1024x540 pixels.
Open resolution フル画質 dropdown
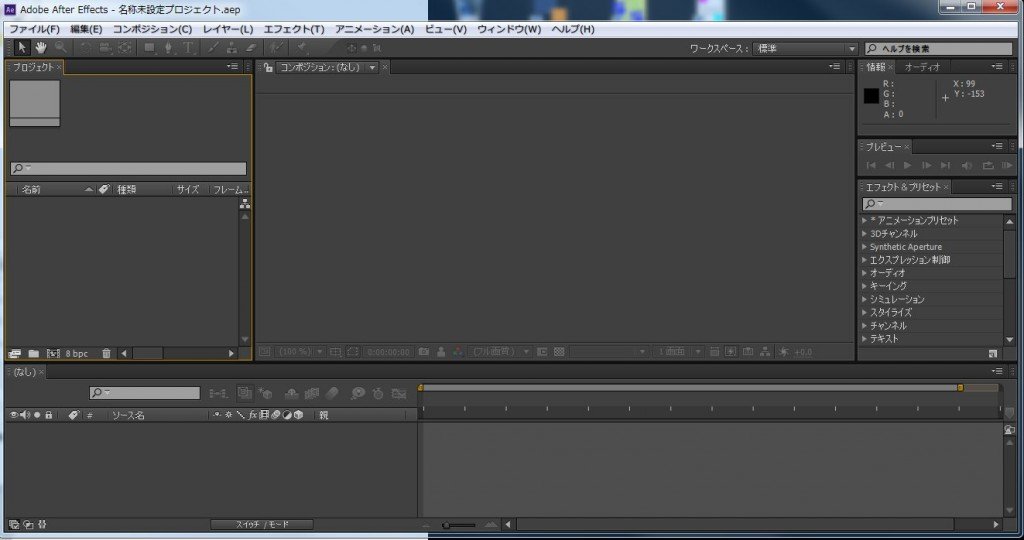pos(500,351)
